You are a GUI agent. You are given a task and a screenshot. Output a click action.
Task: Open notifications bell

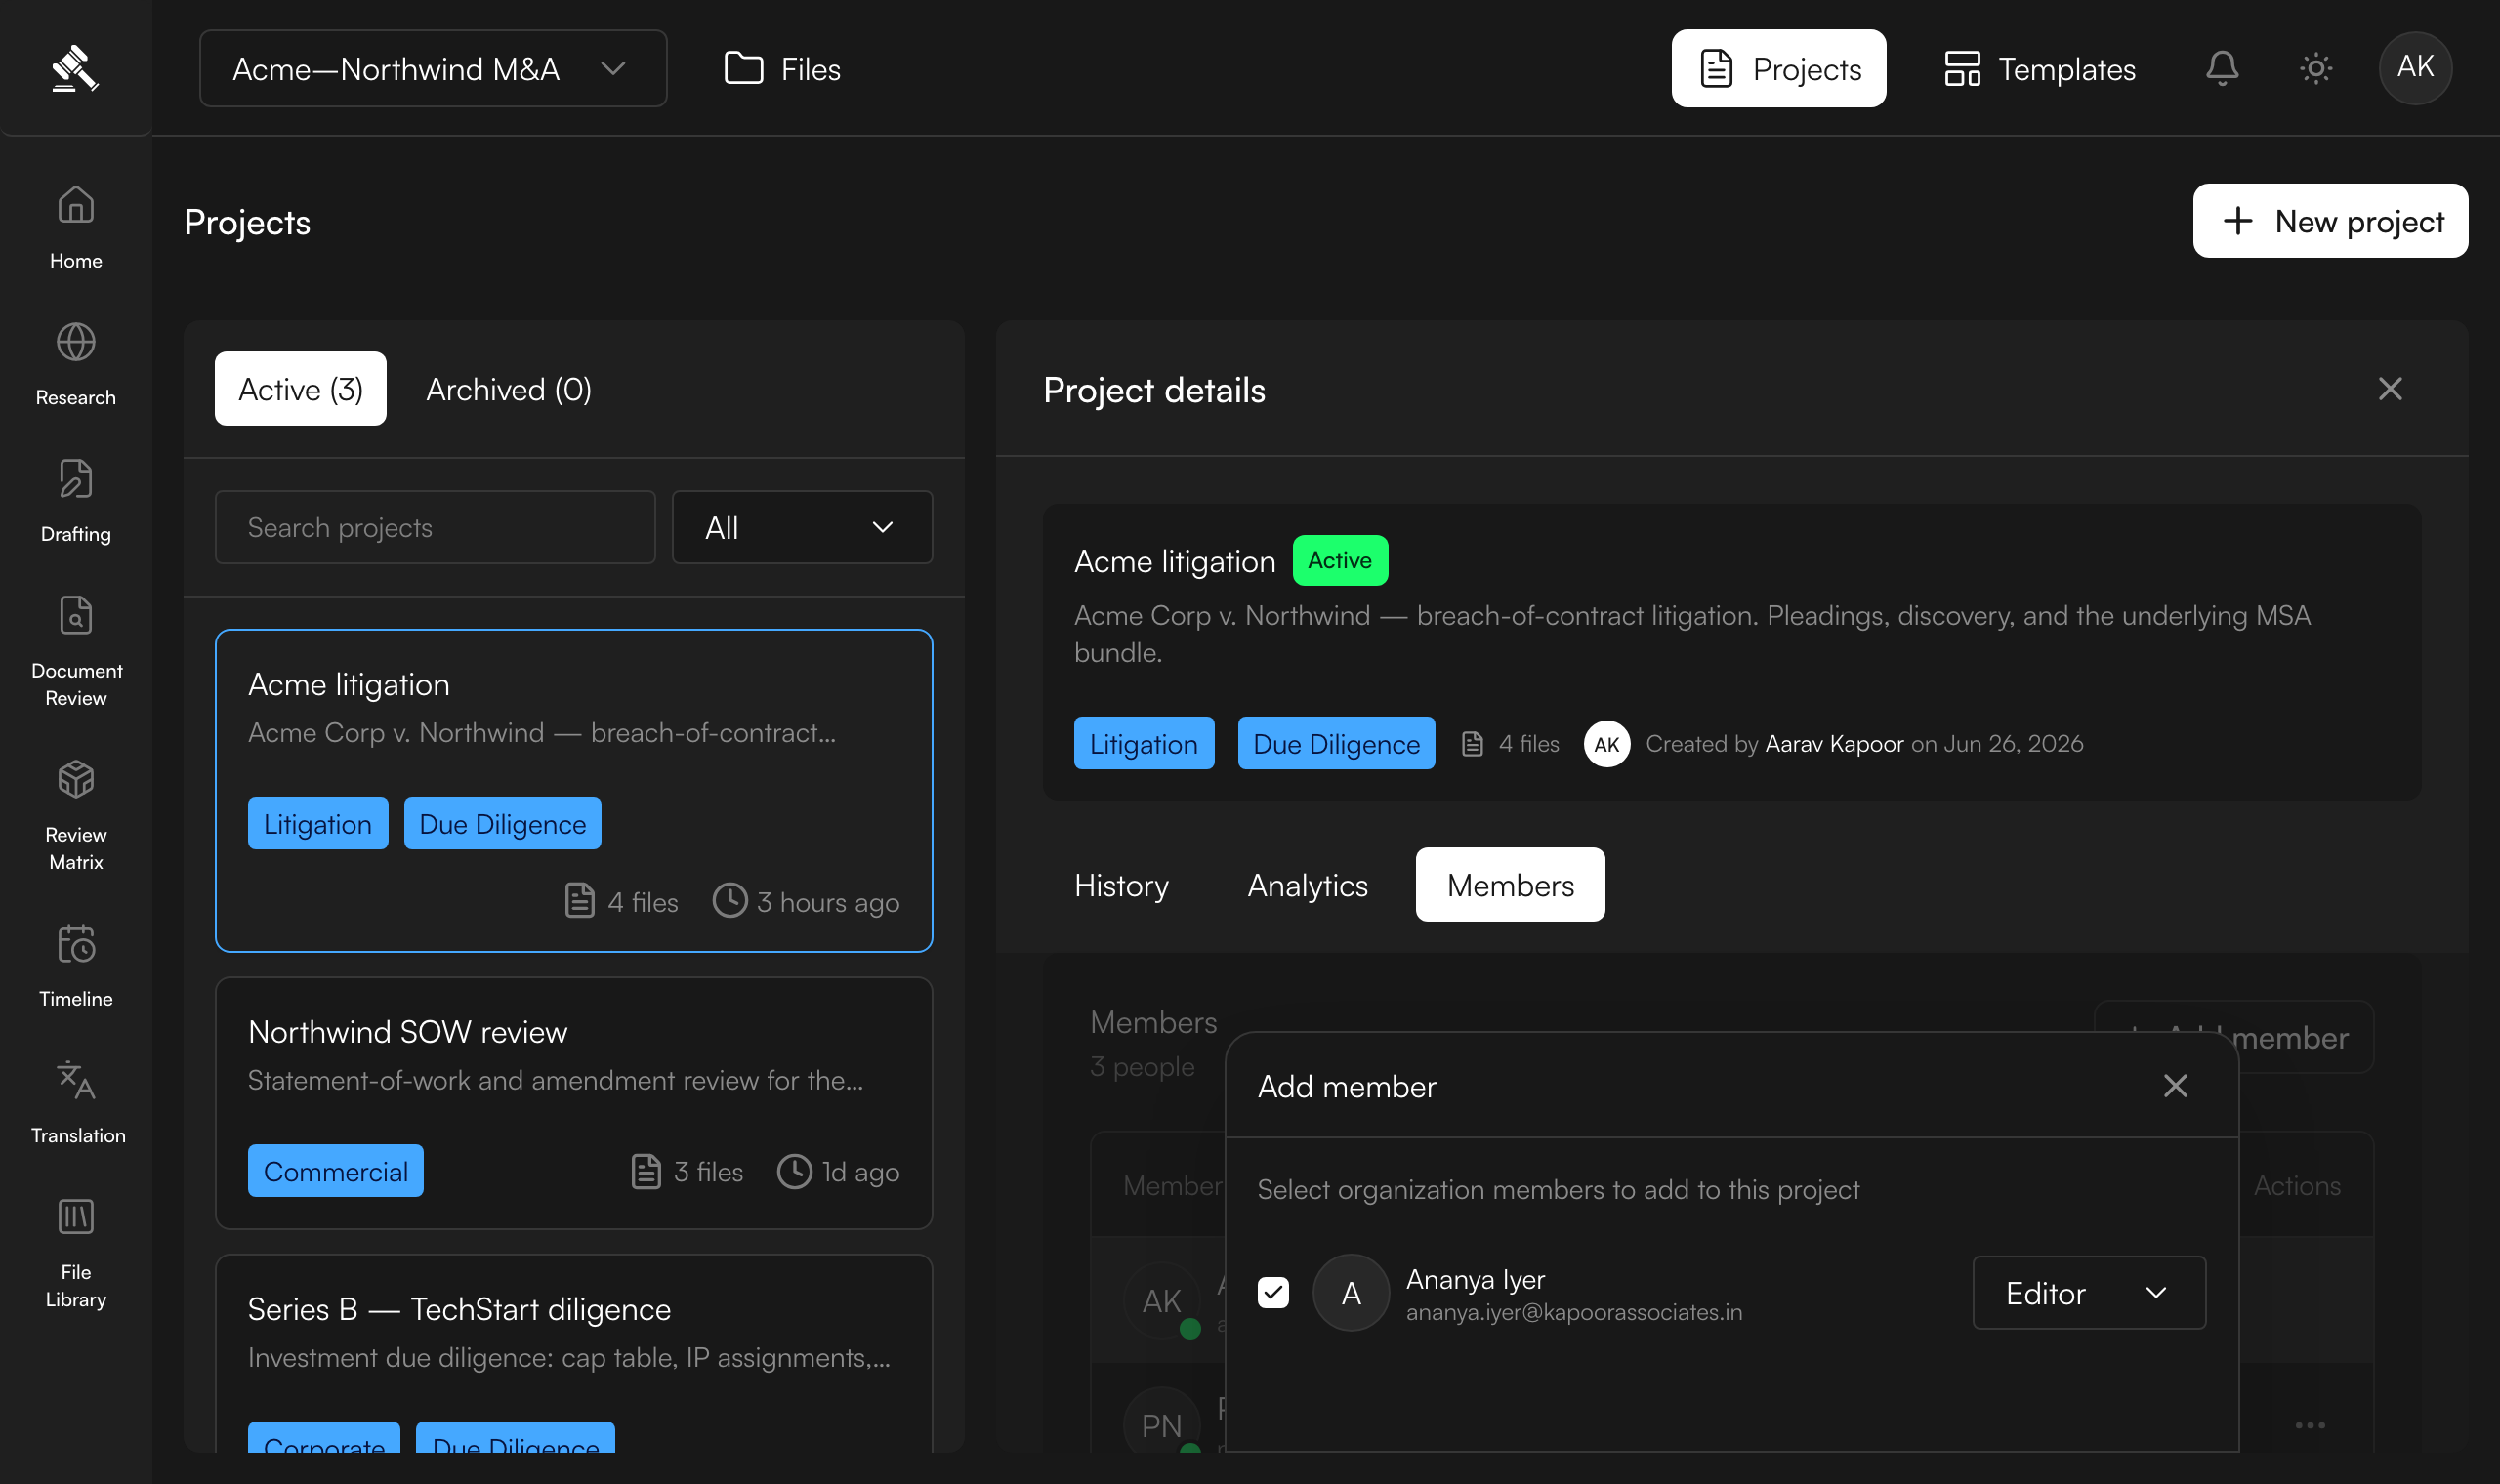point(2222,68)
